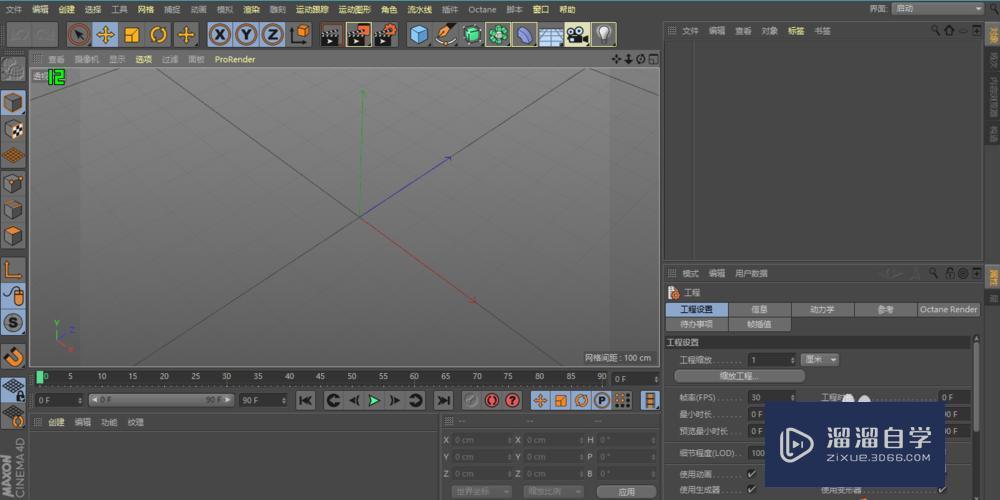
Task: Activate the Rotate tool
Action: click(159, 34)
